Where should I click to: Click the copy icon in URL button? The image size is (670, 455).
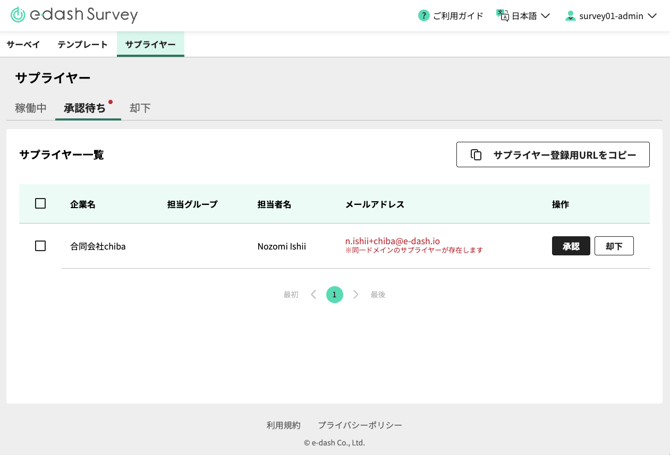tap(476, 155)
